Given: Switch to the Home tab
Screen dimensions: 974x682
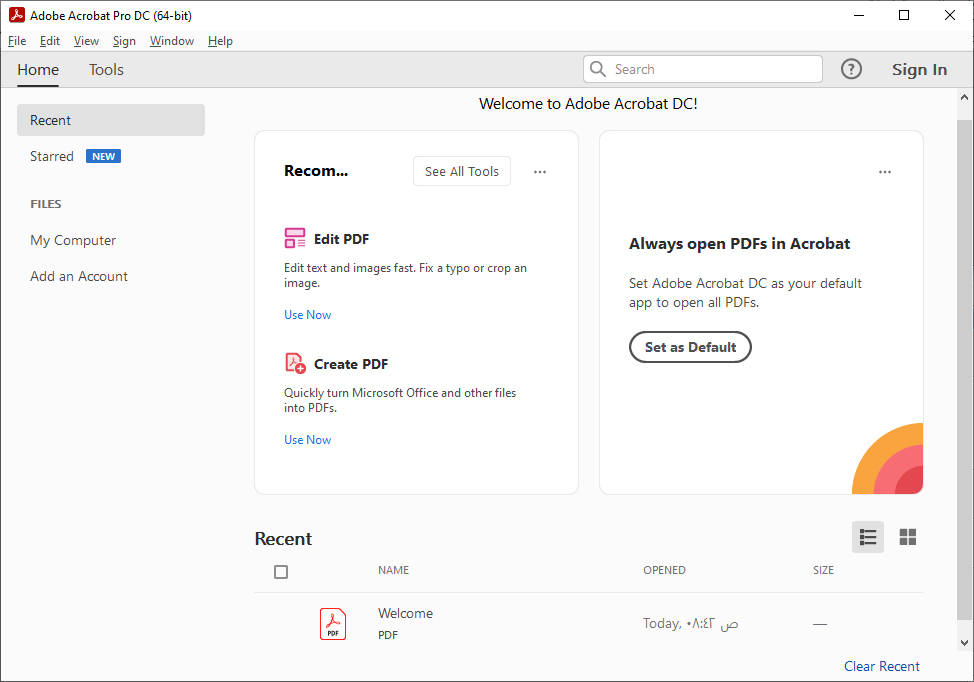Looking at the screenshot, I should point(38,70).
